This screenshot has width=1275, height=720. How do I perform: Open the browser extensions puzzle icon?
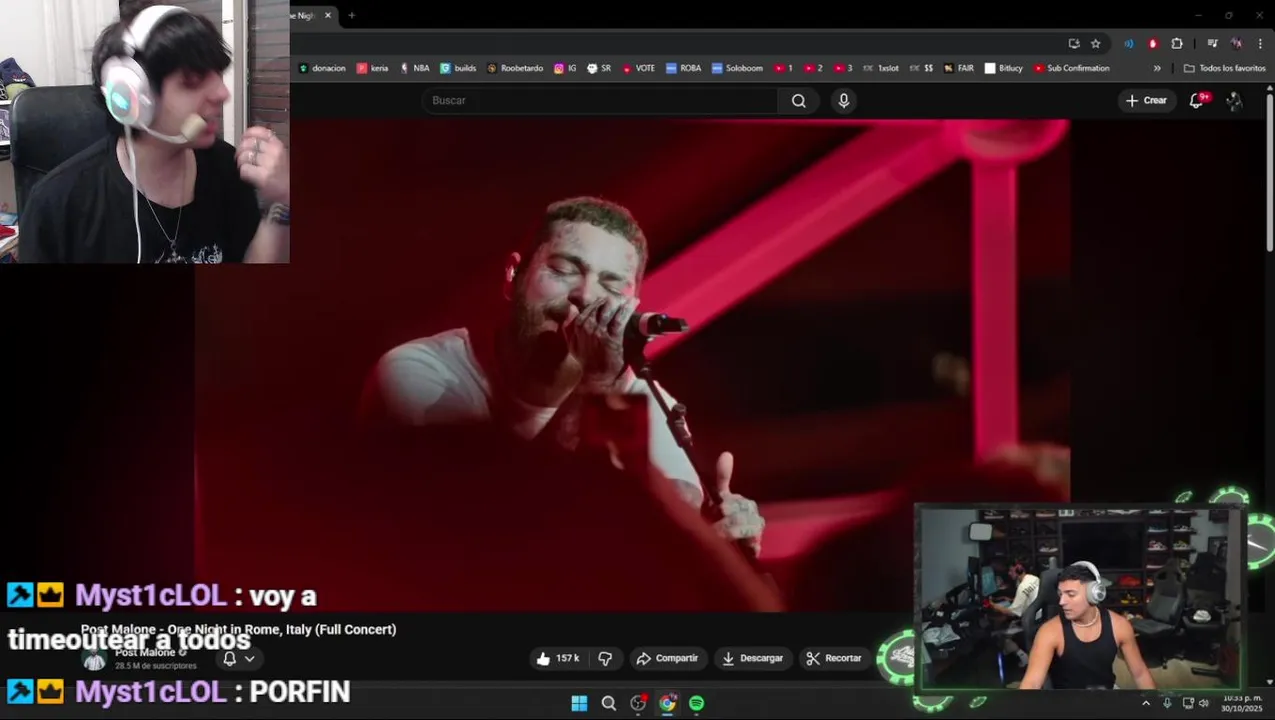point(1177,43)
